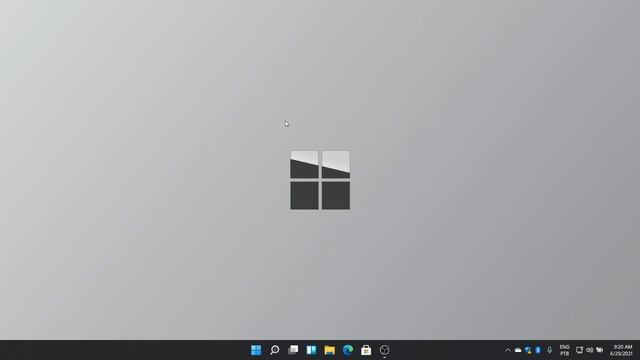The width and height of the screenshot is (640, 360).
Task: Open the volume speaker tray icon
Action: pyautogui.click(x=589, y=350)
